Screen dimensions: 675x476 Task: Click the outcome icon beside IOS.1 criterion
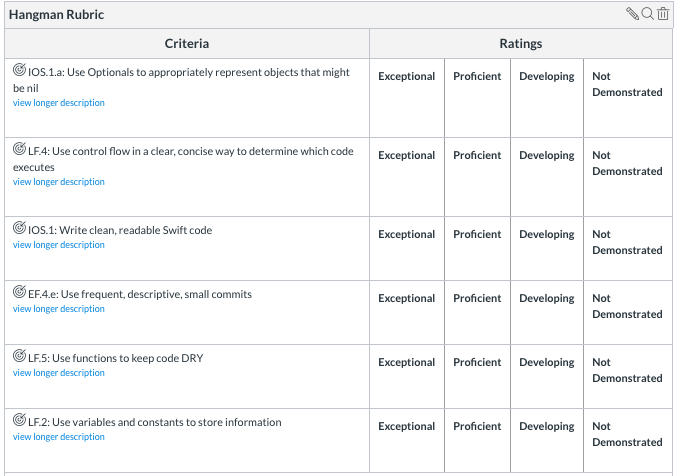click(x=19, y=229)
